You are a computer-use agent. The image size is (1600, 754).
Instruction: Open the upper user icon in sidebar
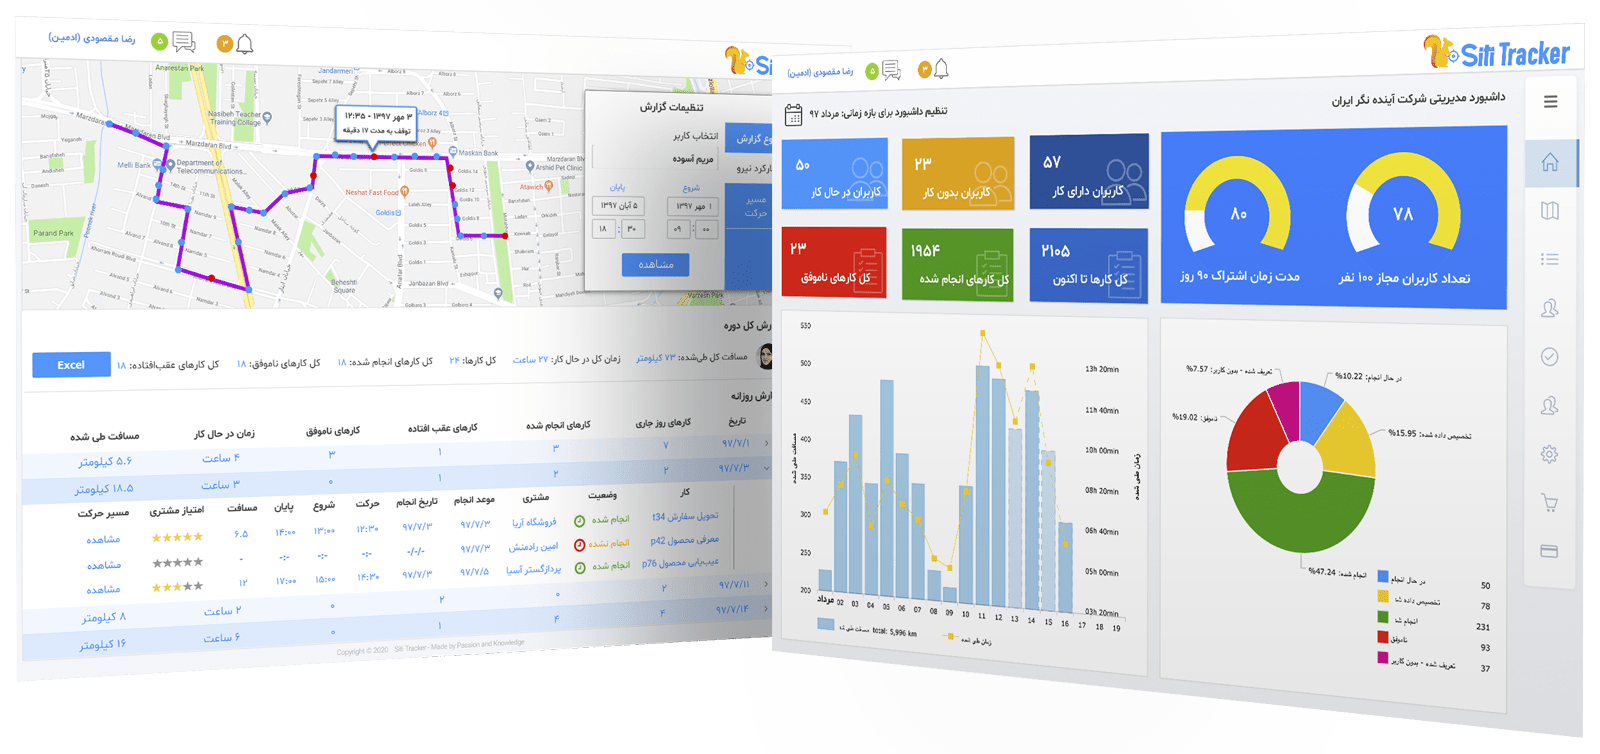click(x=1550, y=308)
